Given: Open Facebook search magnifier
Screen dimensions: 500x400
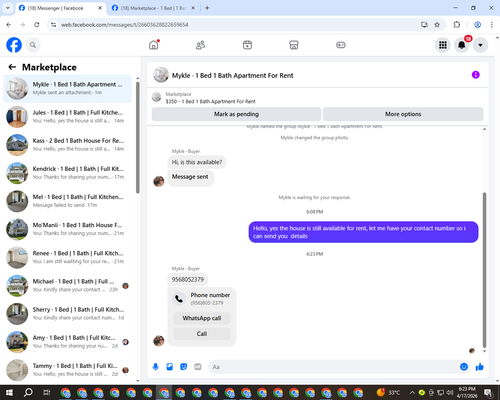Looking at the screenshot, I should 33,45.
